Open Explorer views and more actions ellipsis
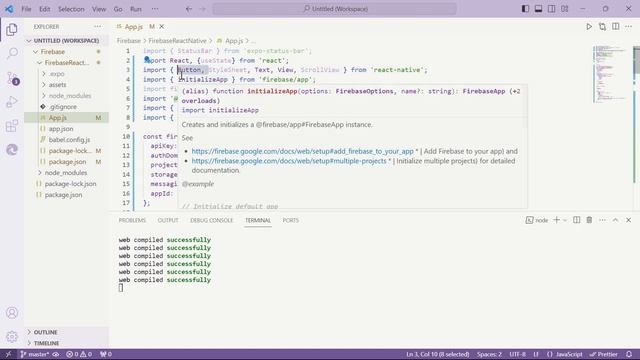 pos(98,27)
